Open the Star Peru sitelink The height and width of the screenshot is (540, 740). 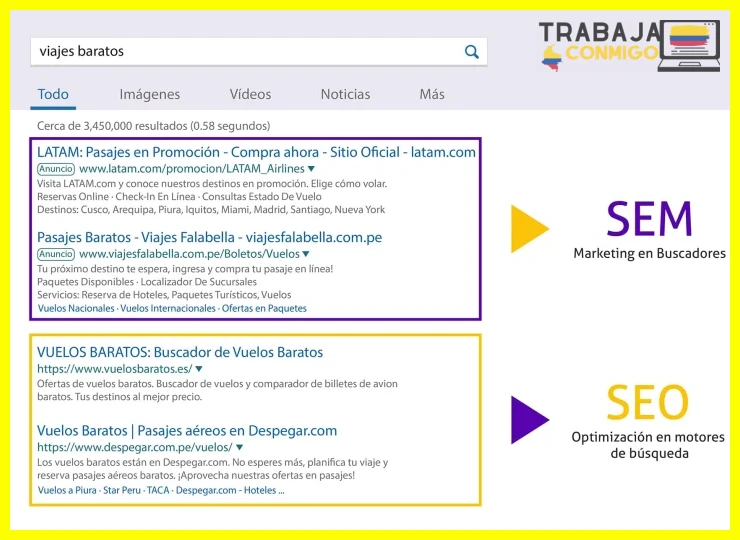coord(122,490)
